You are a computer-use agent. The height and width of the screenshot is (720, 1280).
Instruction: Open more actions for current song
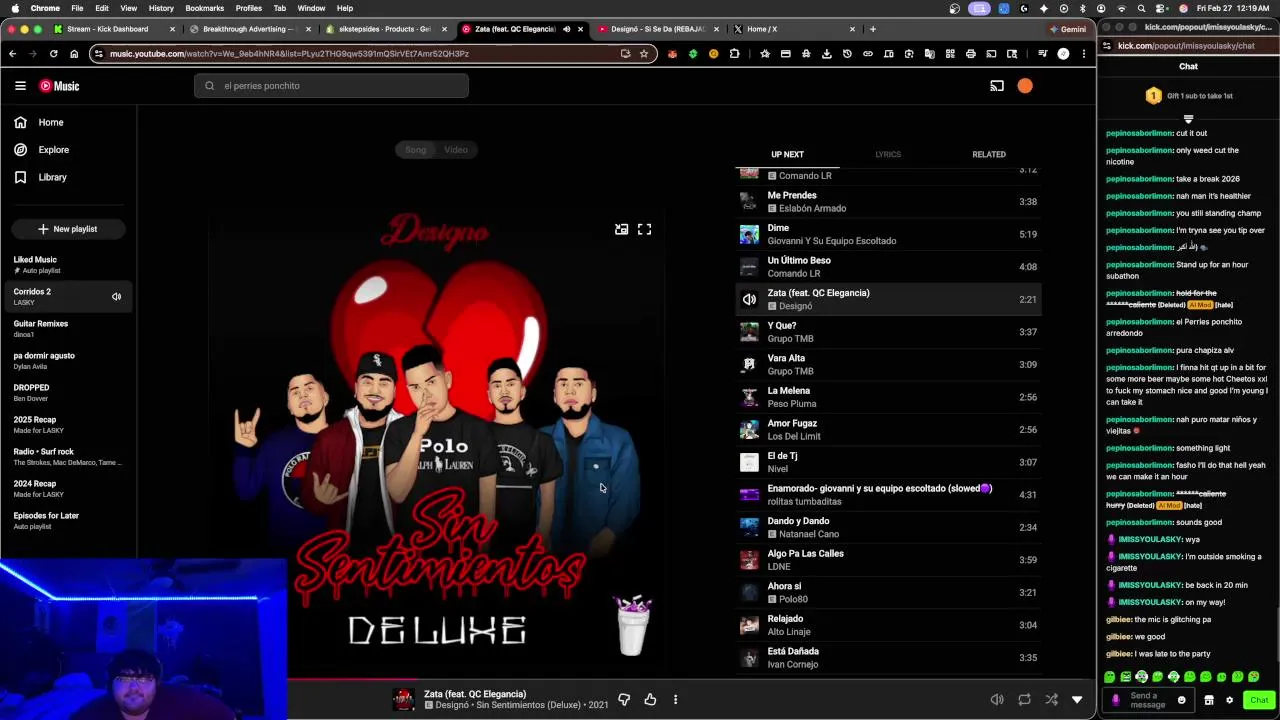pyautogui.click(x=675, y=700)
